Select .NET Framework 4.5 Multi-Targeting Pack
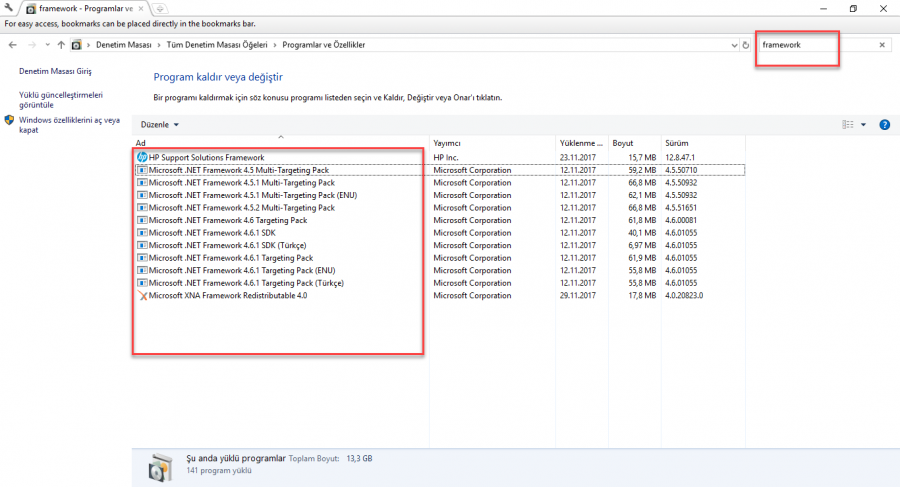Image resolution: width=900 pixels, height=487 pixels. click(239, 170)
